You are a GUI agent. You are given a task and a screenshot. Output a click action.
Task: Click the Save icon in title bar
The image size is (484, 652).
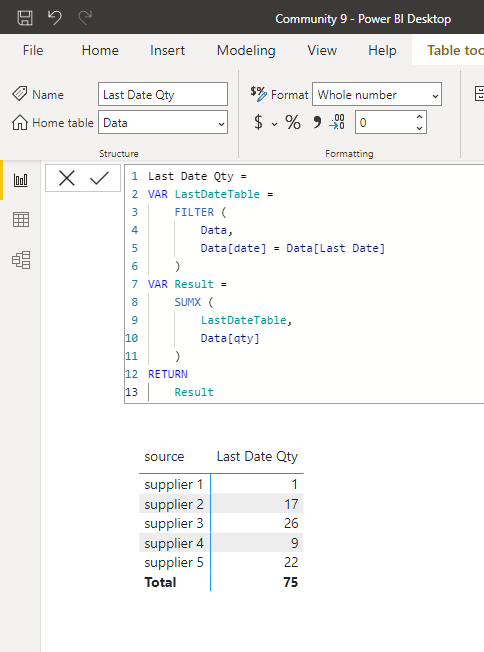click(x=25, y=18)
